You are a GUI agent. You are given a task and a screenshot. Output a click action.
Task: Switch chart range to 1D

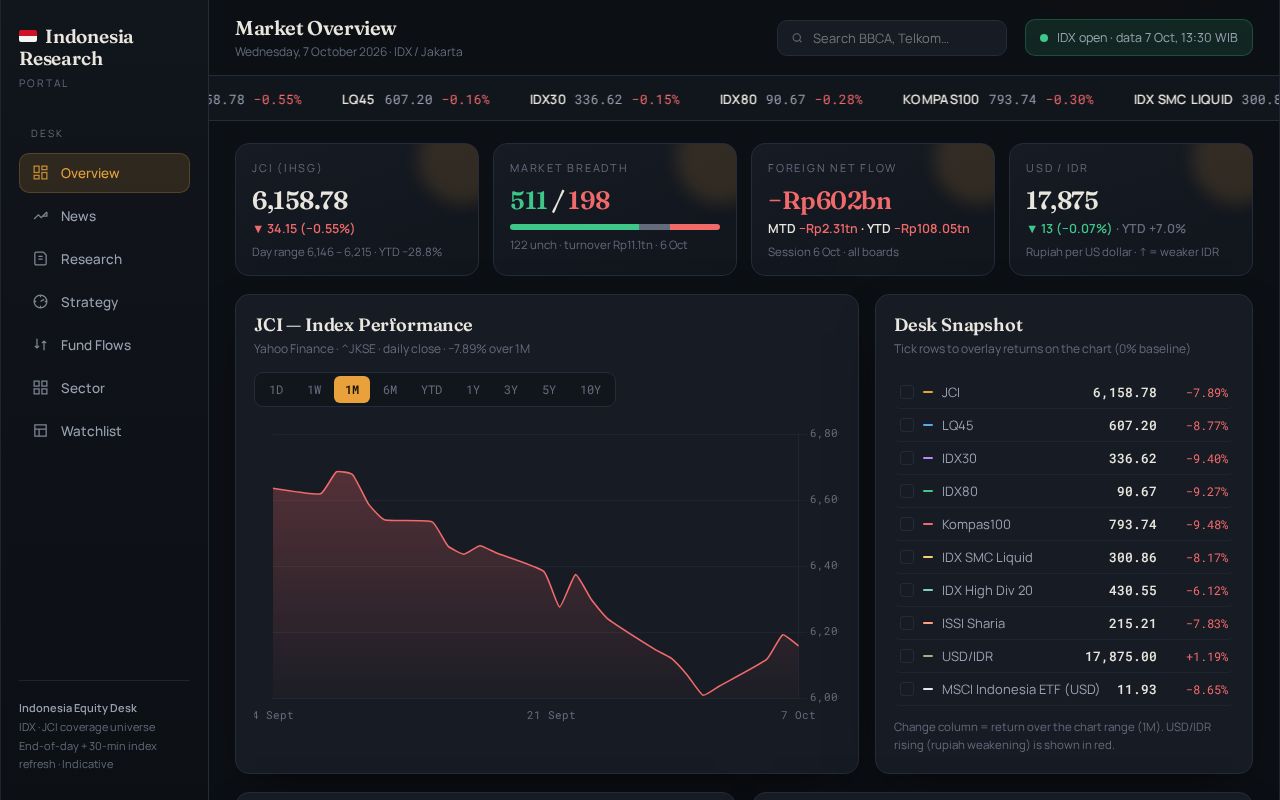tap(276, 390)
